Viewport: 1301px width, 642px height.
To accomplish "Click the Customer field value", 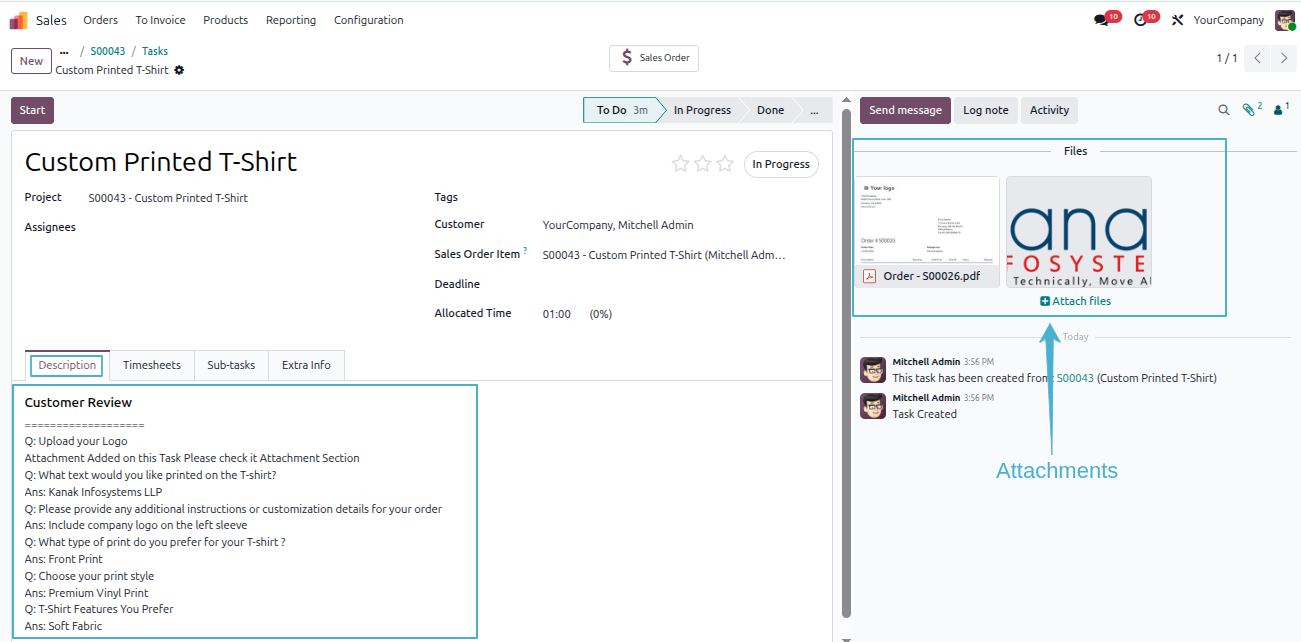I will pyautogui.click(x=618, y=226).
